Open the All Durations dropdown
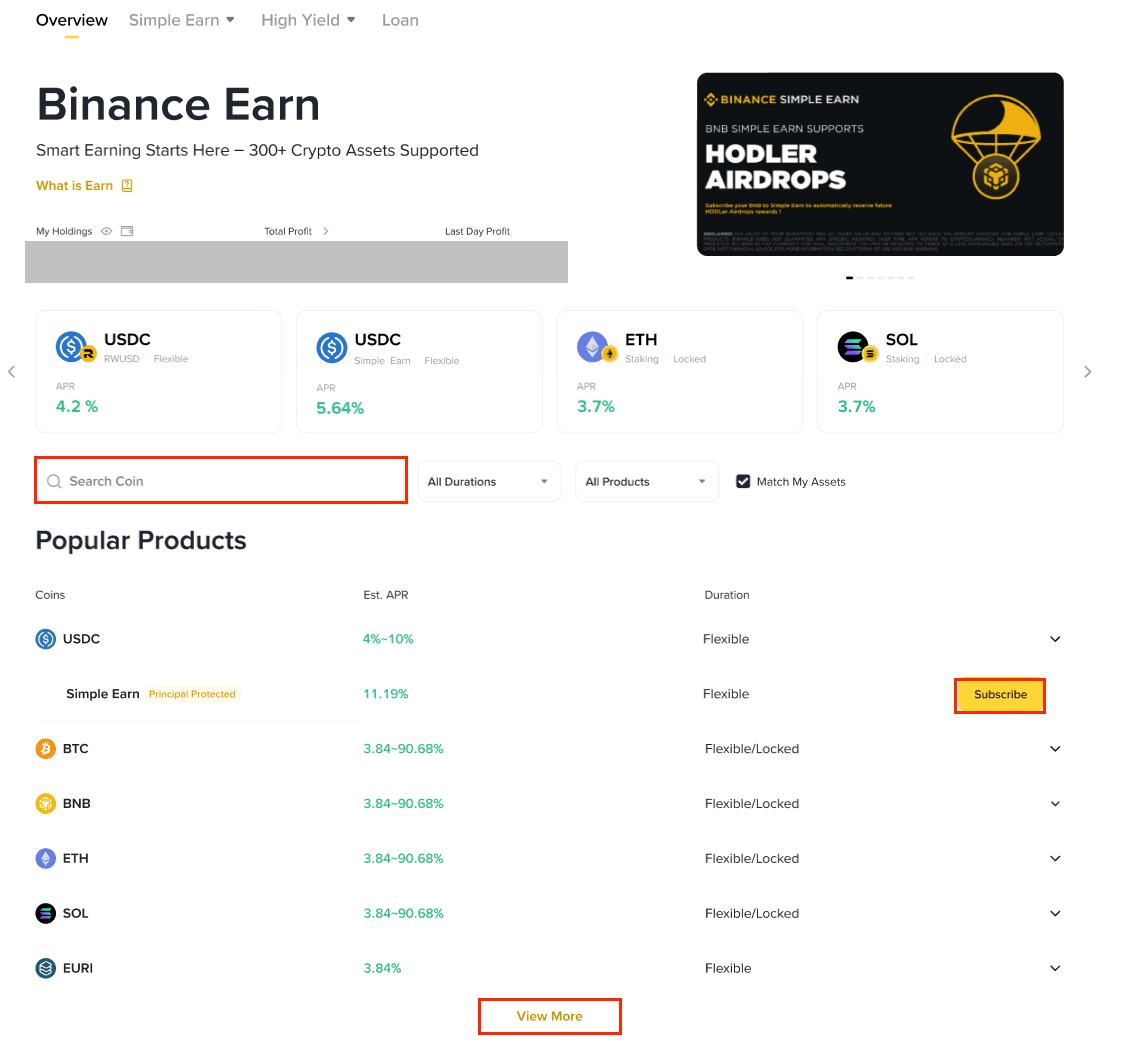The image size is (1125, 1056). (x=488, y=481)
